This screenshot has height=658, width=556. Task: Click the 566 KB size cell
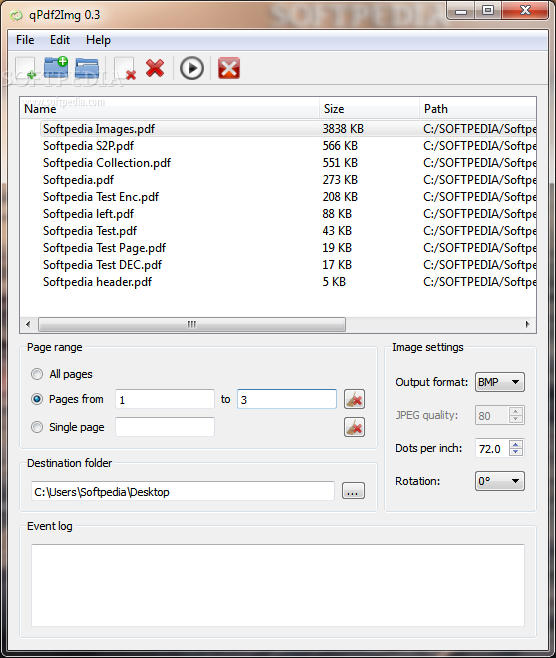[x=340, y=146]
